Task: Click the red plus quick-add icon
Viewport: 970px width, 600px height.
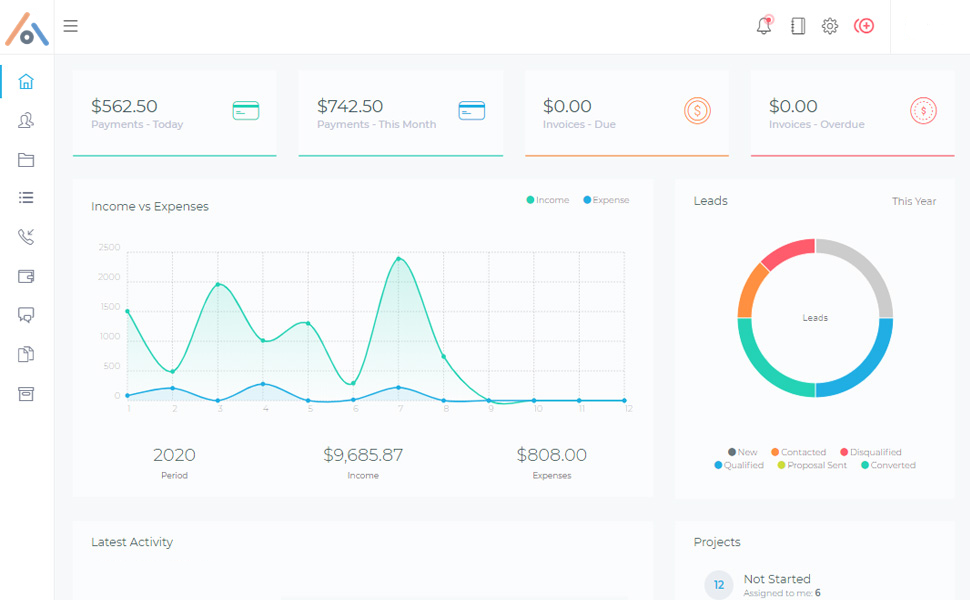Action: [x=864, y=26]
